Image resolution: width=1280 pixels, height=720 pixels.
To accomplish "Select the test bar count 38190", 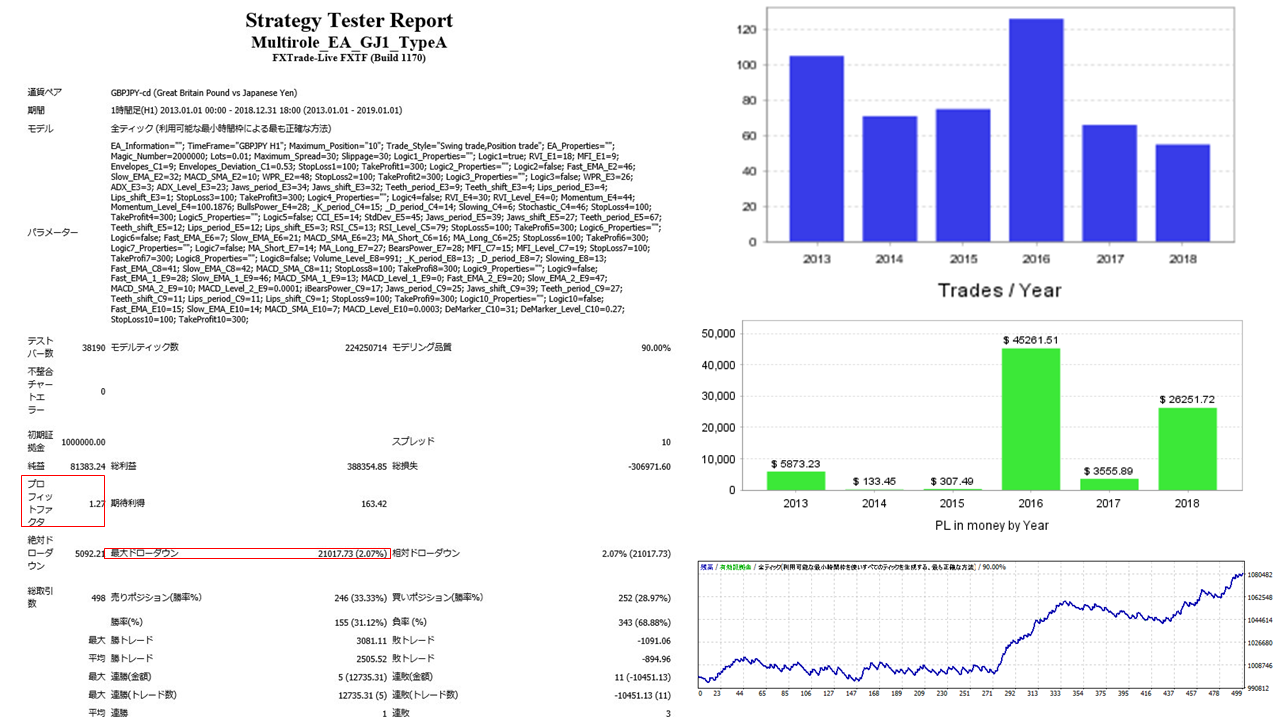I will click(x=92, y=347).
